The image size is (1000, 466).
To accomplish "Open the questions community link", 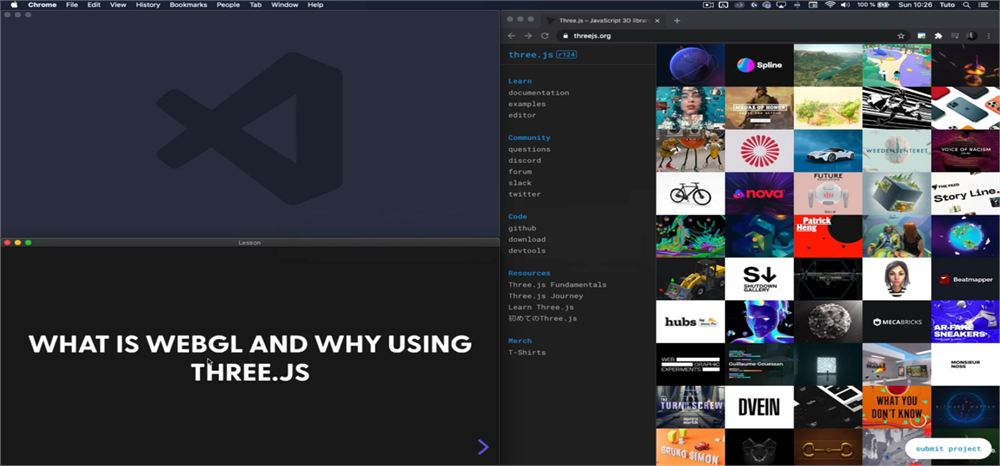I will [x=529, y=149].
